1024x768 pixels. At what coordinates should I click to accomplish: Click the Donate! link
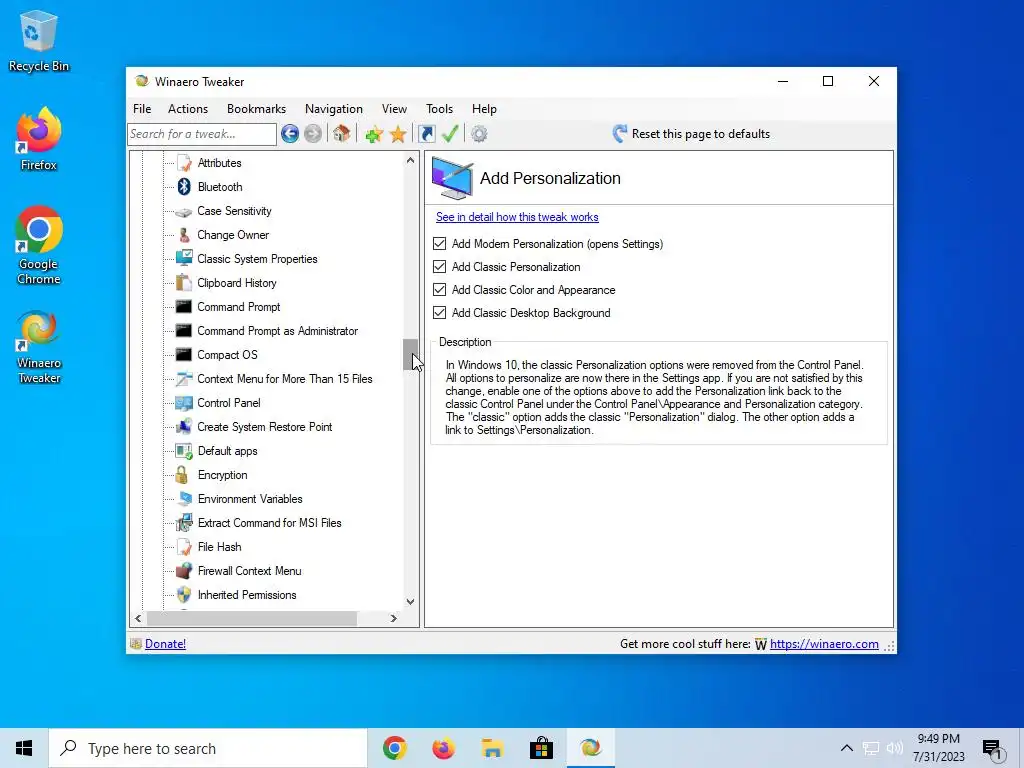click(x=165, y=644)
